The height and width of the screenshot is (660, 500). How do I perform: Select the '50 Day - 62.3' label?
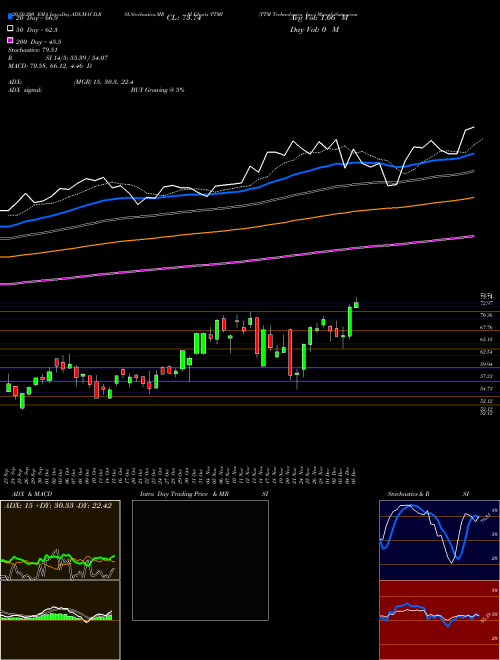click(x=37, y=30)
